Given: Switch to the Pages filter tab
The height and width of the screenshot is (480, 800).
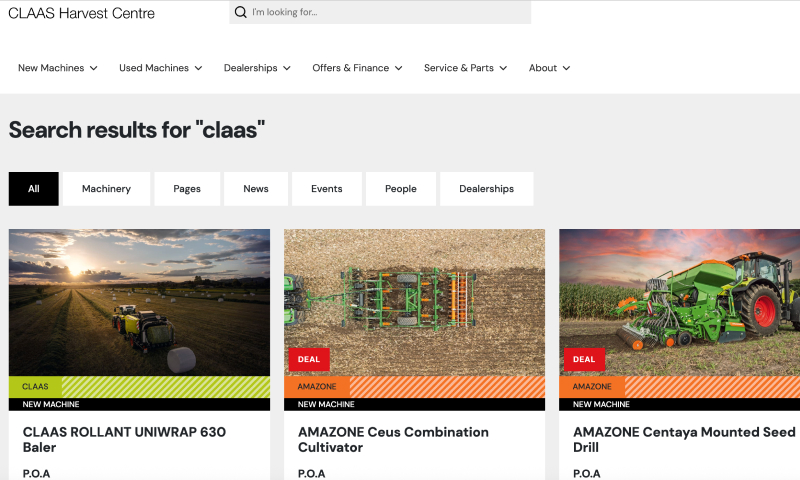Looking at the screenshot, I should [x=187, y=189].
